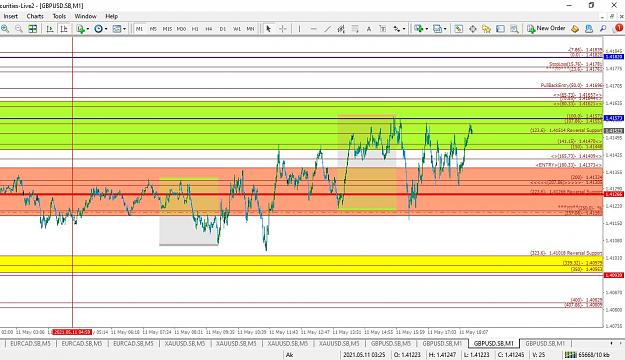
Task: Open the Insert menu
Action: point(11,16)
